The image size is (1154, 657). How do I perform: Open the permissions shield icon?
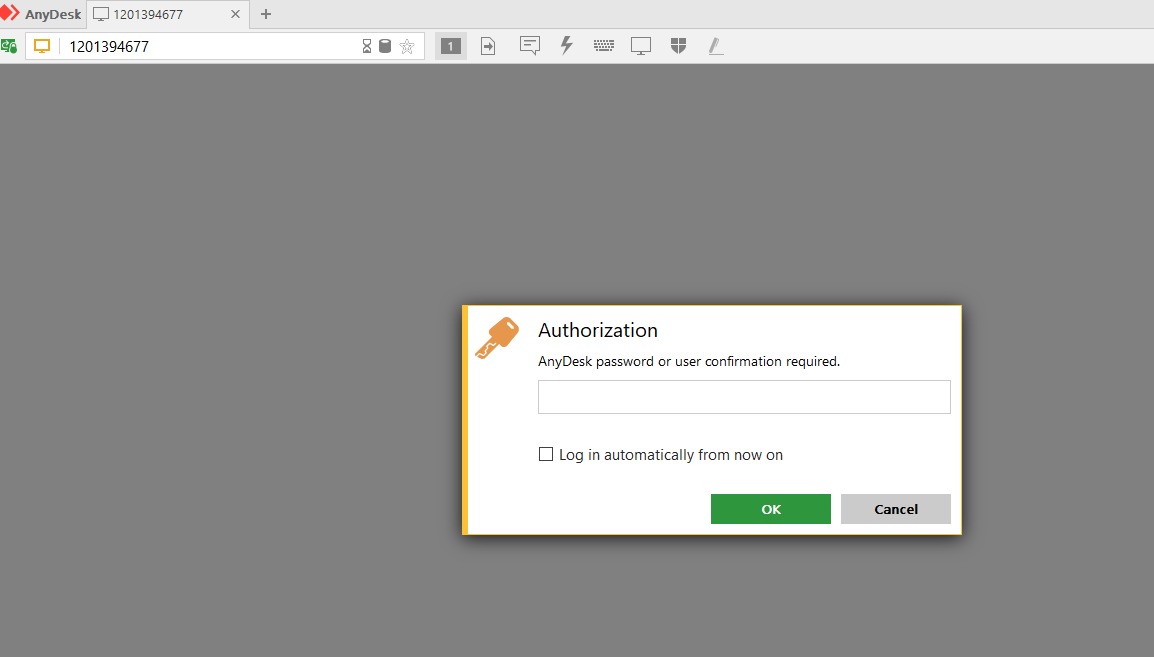click(679, 46)
